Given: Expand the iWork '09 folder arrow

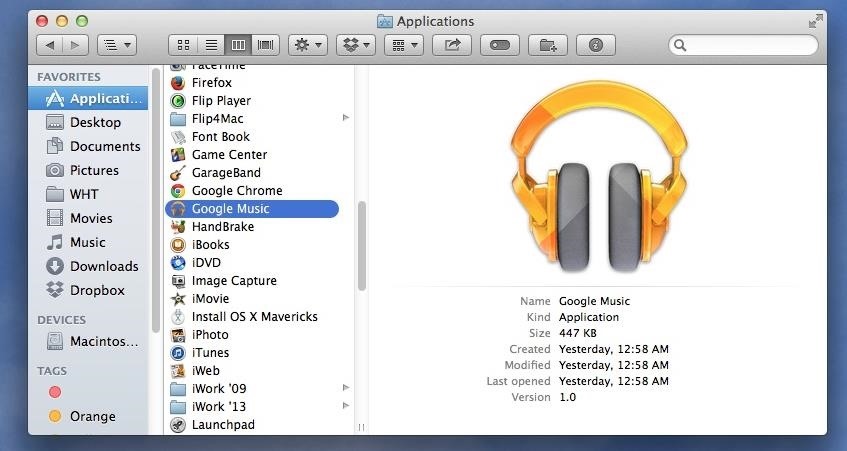Looking at the screenshot, I should coord(346,388).
